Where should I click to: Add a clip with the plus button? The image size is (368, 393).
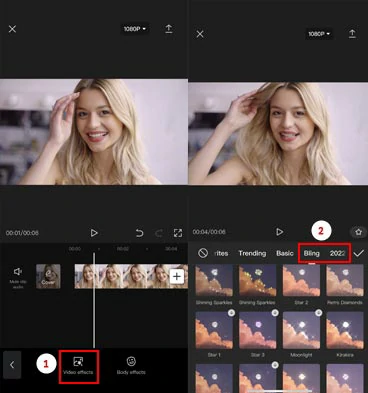coord(177,276)
